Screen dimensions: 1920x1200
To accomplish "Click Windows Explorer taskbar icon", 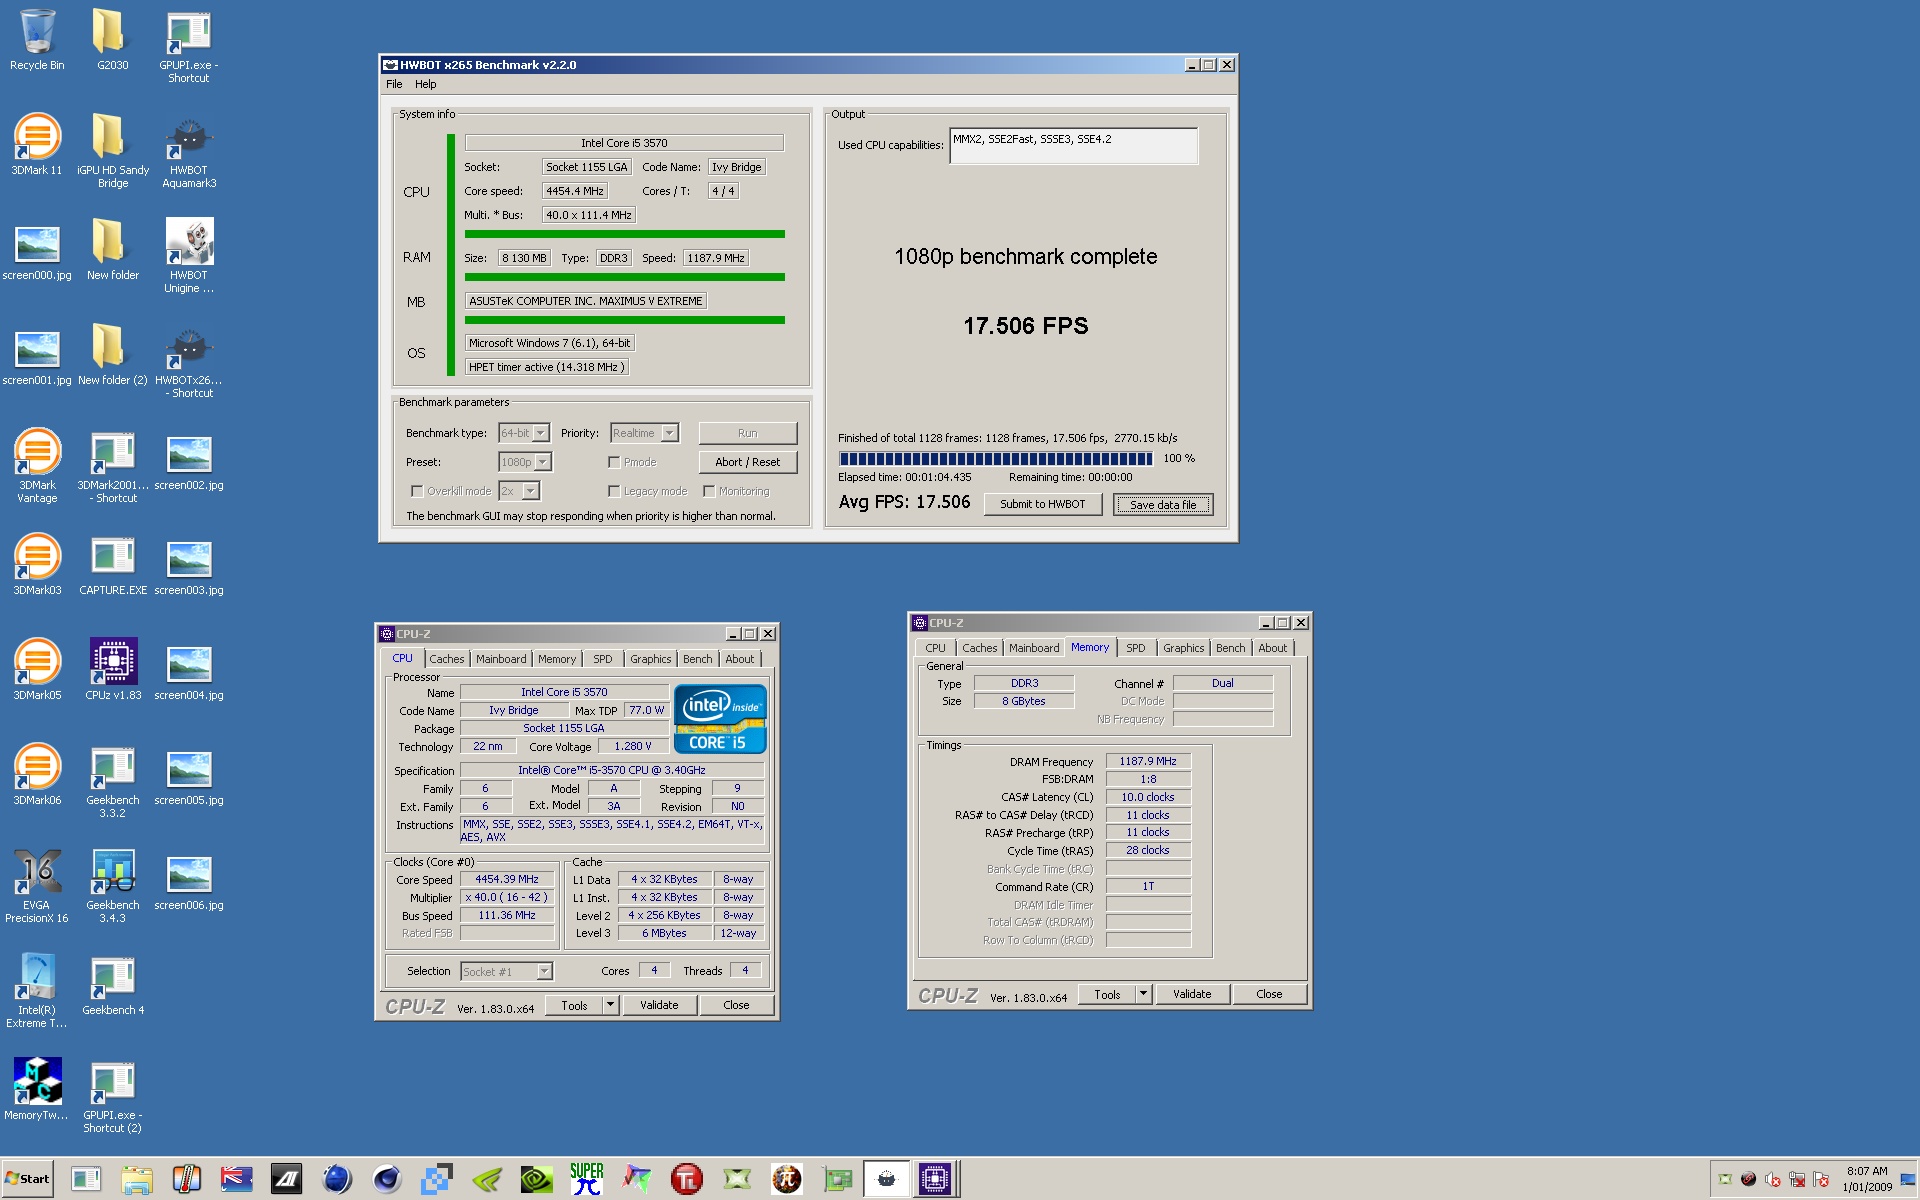I will click(136, 1180).
